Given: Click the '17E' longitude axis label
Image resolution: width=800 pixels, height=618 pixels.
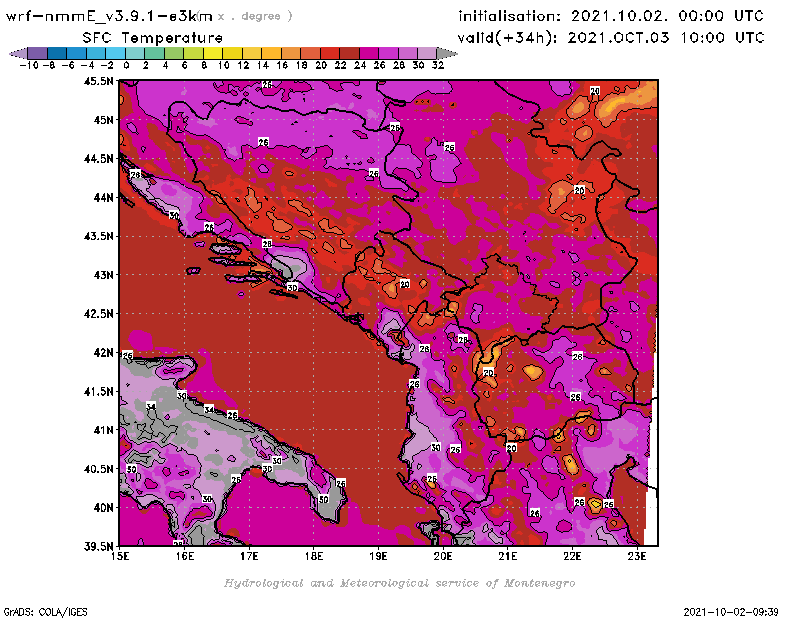Looking at the screenshot, I should click(249, 557).
